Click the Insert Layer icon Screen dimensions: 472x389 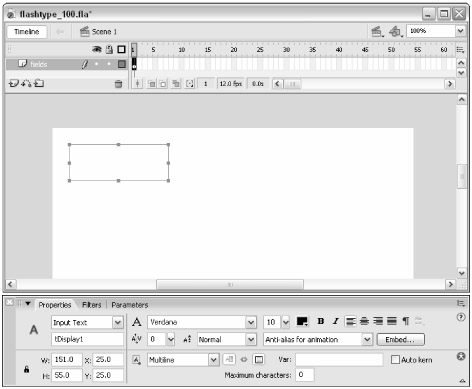point(13,83)
